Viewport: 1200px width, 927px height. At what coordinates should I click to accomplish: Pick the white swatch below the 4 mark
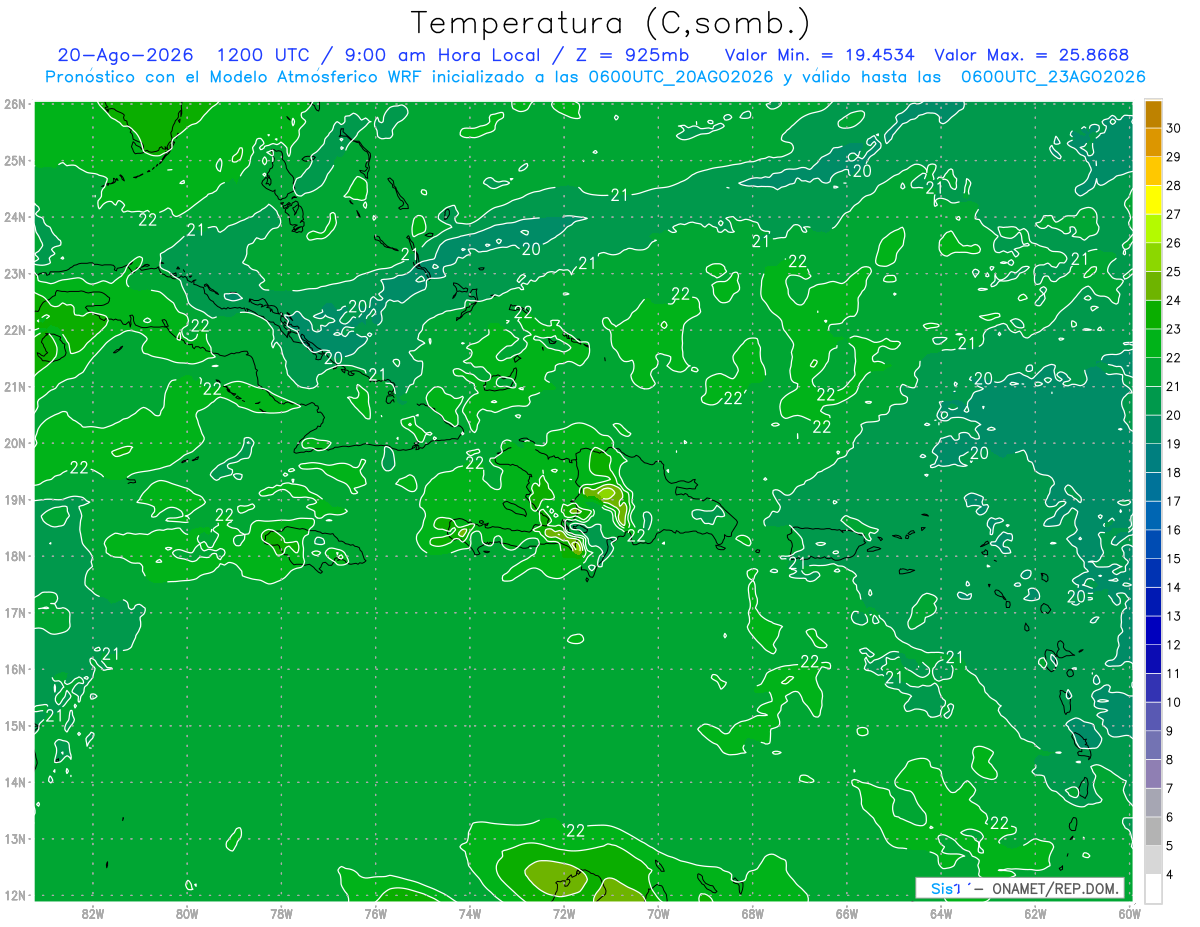(x=1153, y=888)
